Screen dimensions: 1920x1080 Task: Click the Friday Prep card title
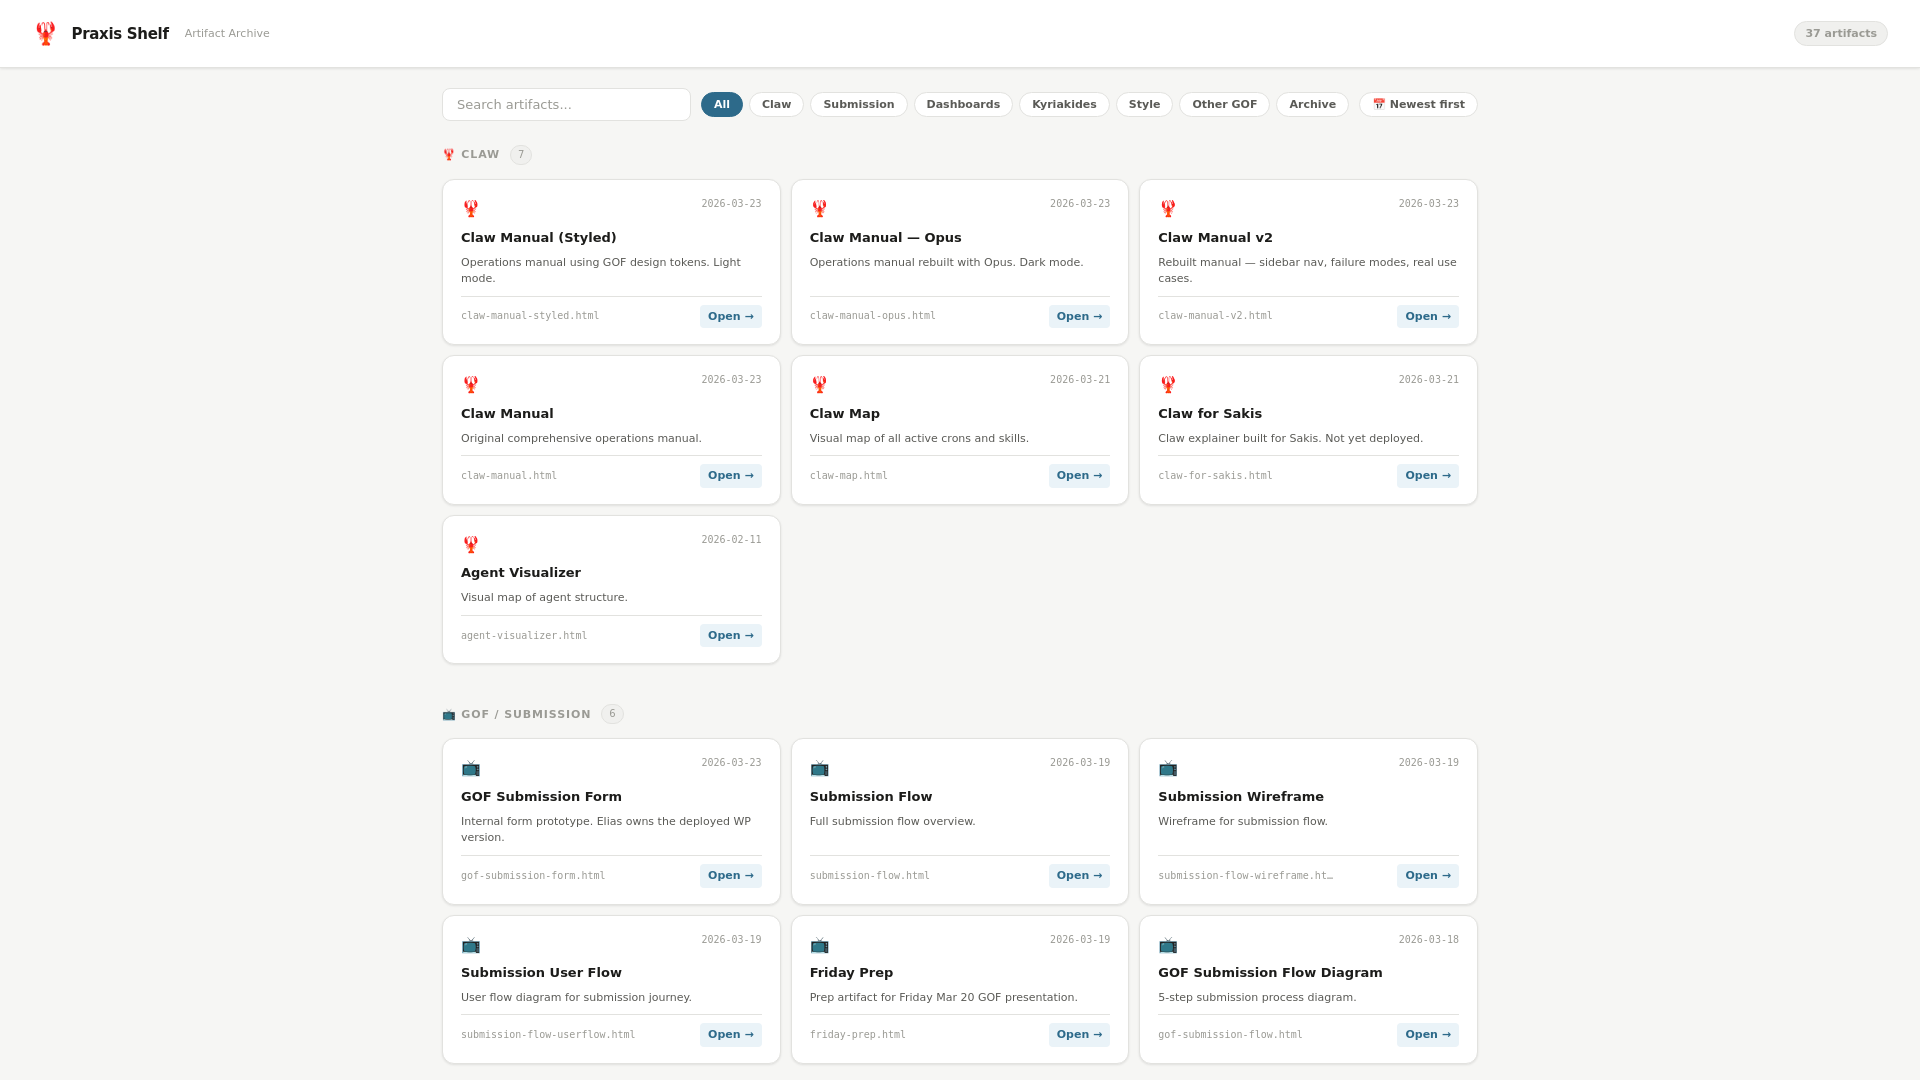tap(852, 973)
